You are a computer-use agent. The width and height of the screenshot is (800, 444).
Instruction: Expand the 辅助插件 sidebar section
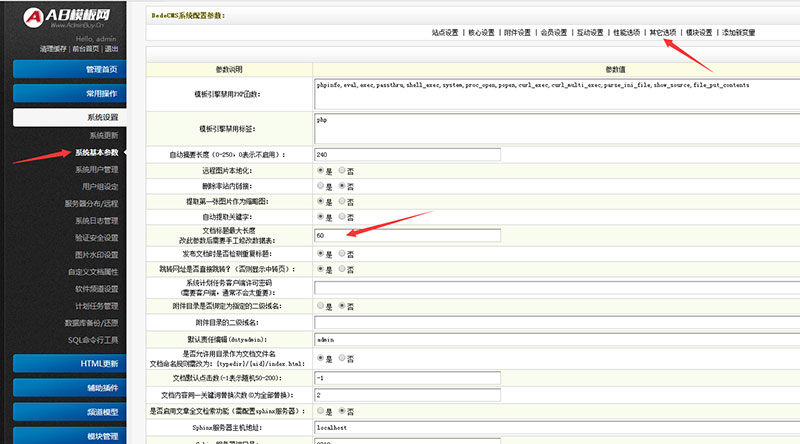[69, 388]
